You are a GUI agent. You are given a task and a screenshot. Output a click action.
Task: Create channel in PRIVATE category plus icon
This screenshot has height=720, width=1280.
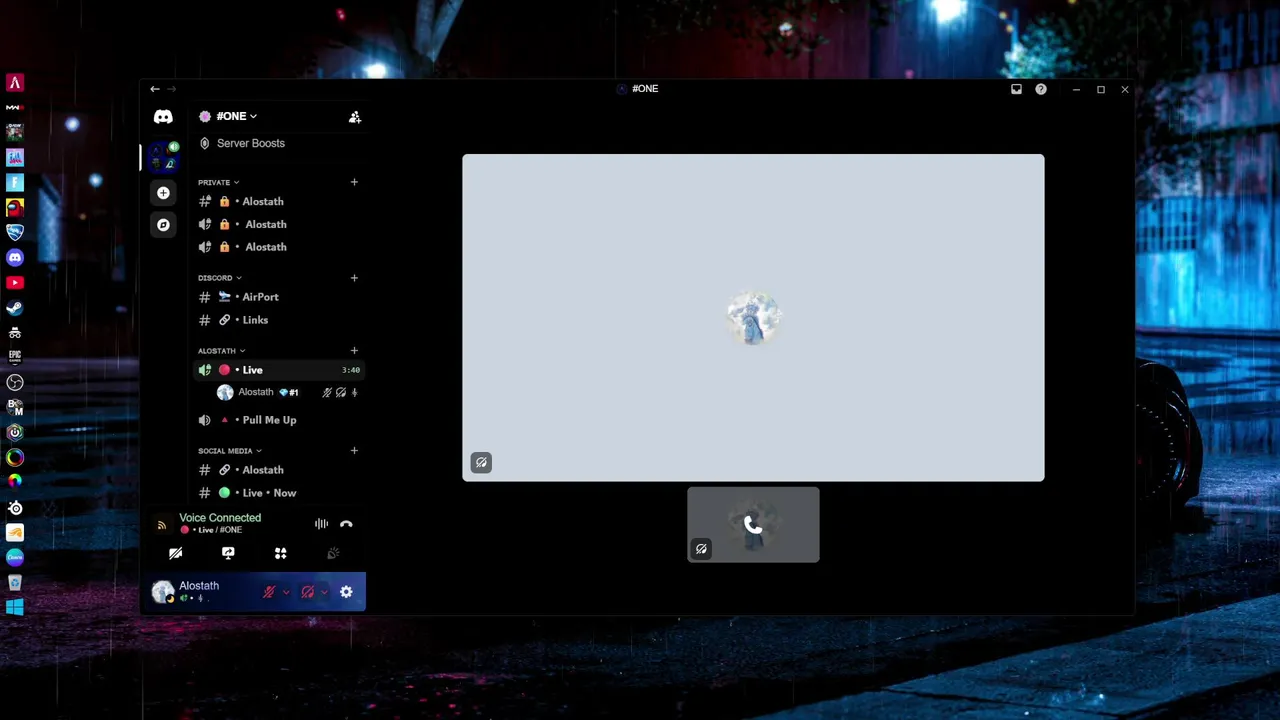[354, 182]
